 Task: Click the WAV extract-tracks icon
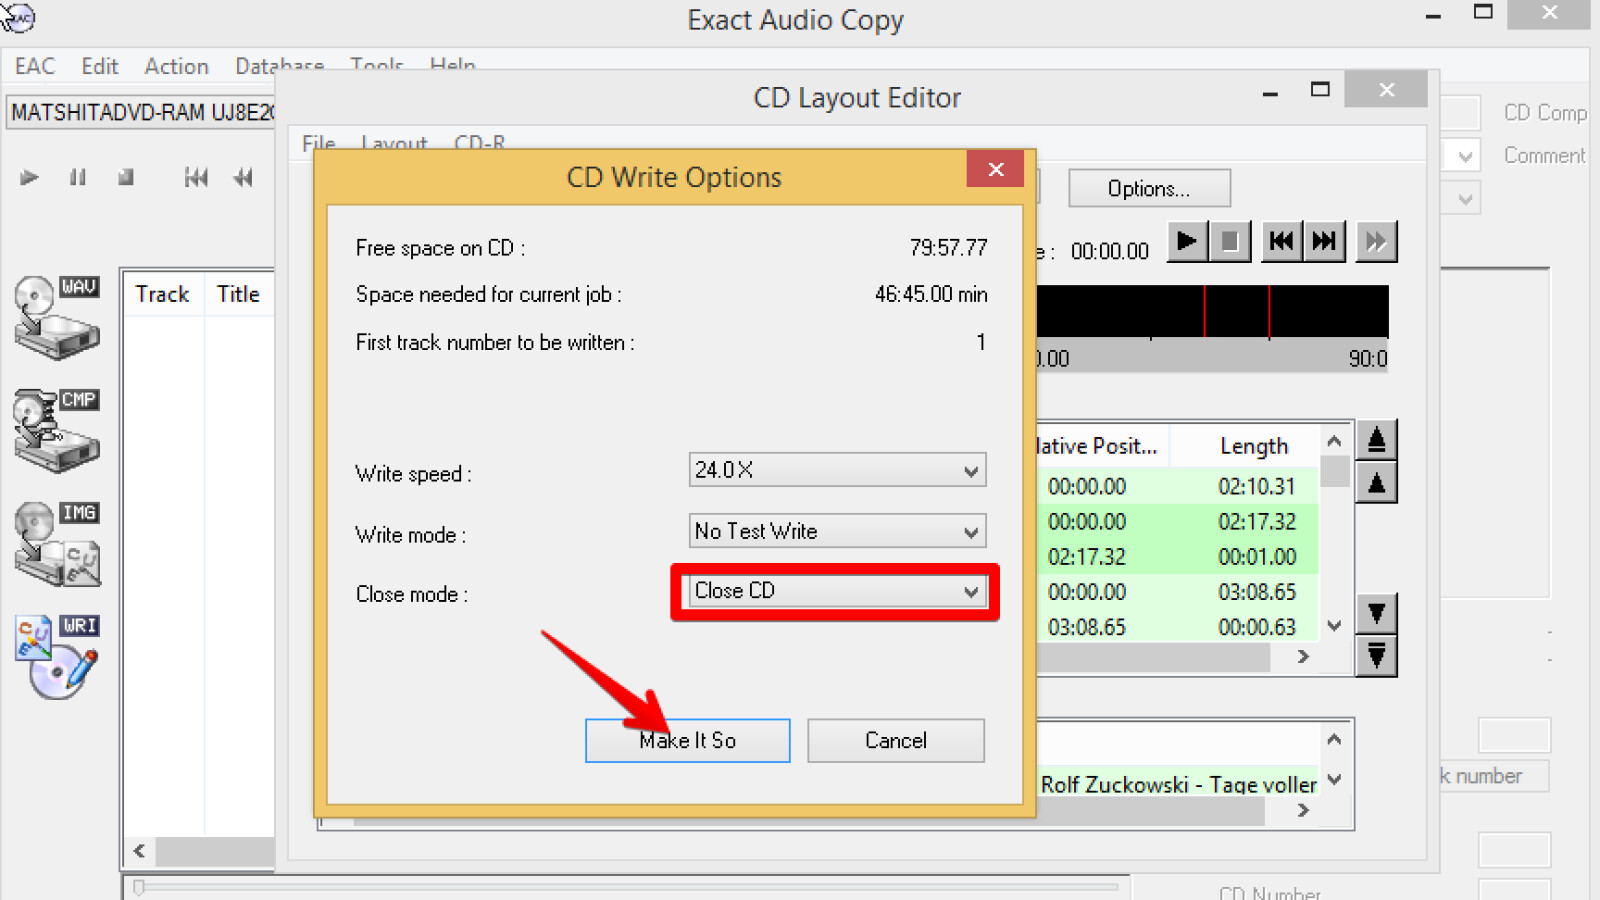coord(57,317)
